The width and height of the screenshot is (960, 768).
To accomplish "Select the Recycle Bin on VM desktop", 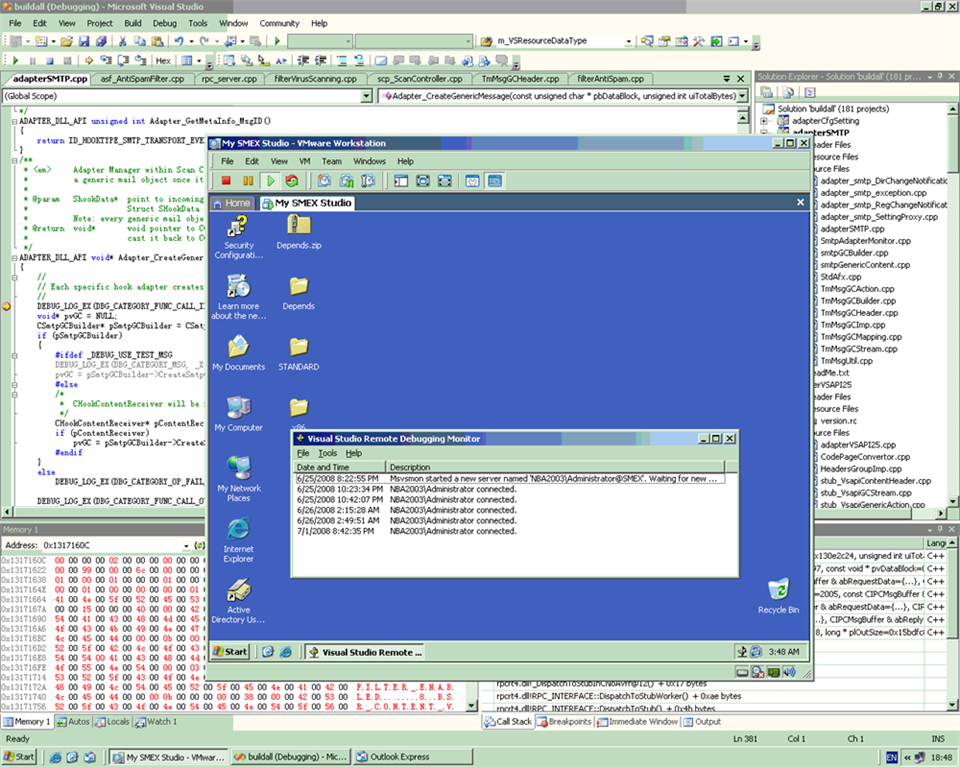I will [x=778, y=596].
